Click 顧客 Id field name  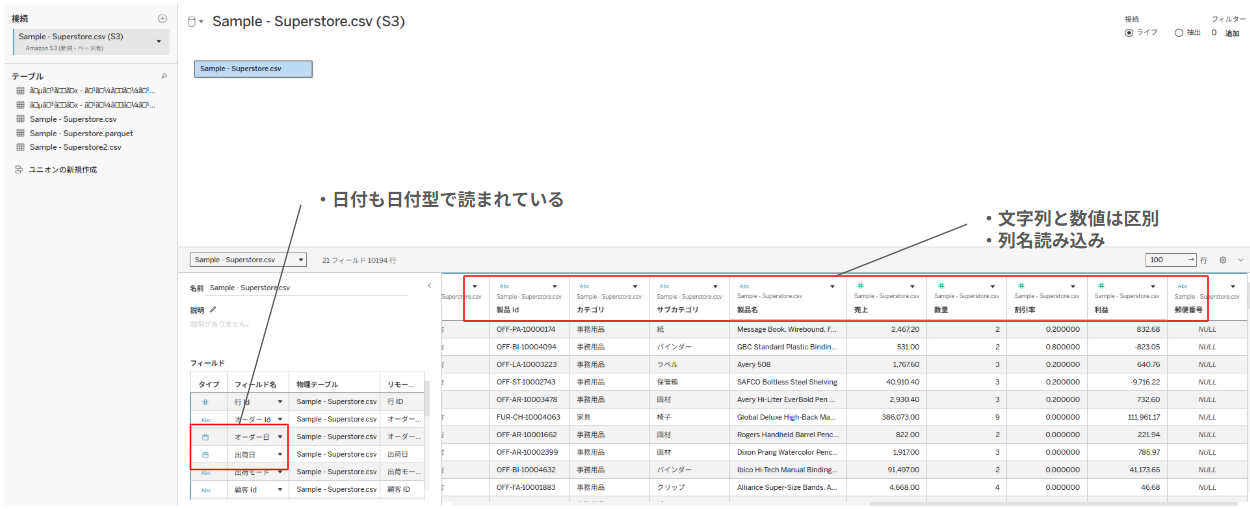pyautogui.click(x=246, y=490)
